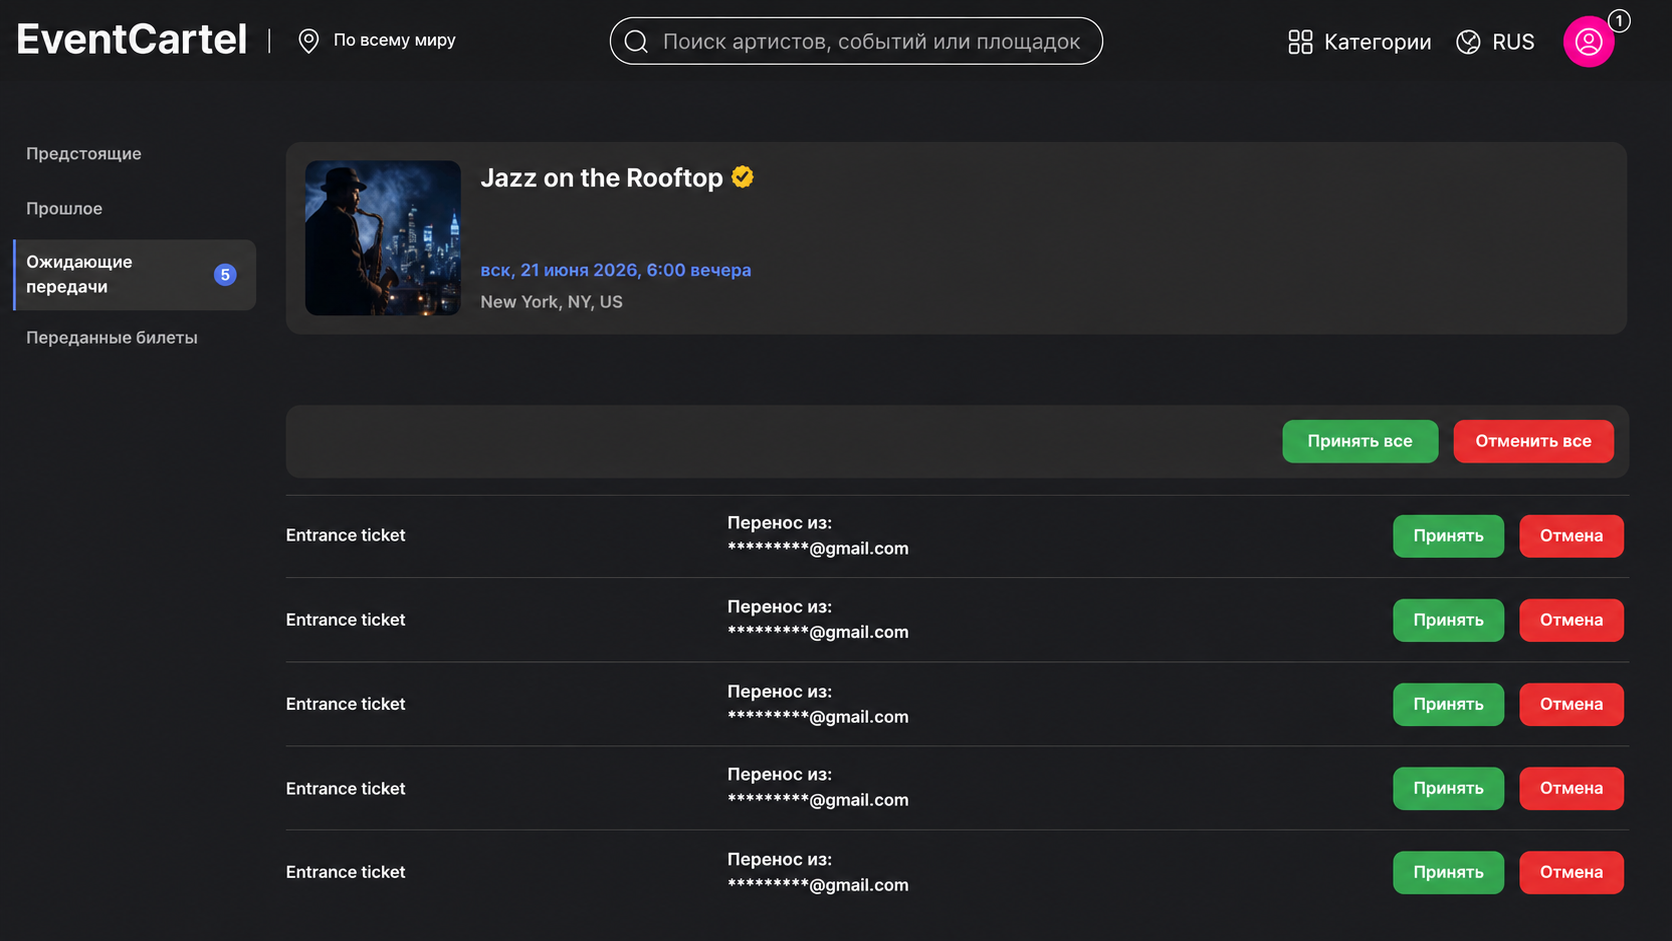Open the Категории menu
The image size is (1672, 941).
(x=1377, y=42)
